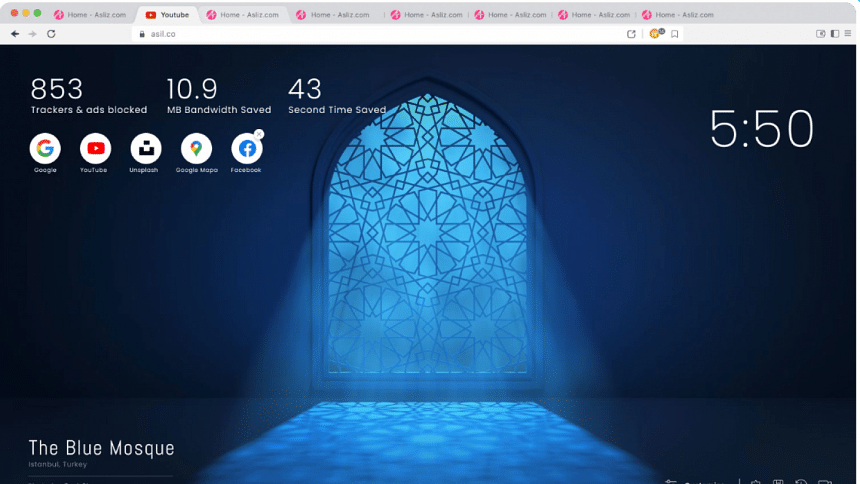860x484 pixels.
Task: Open the Google shortcut
Action: coord(45,149)
